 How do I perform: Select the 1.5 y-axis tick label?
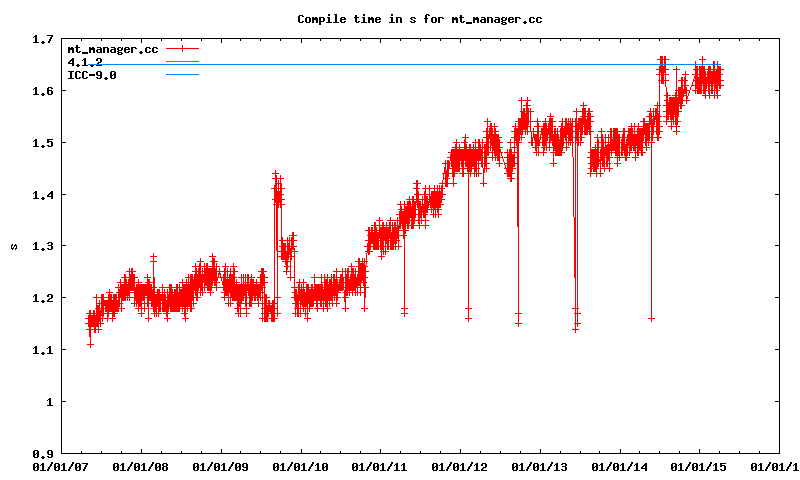tap(42, 143)
